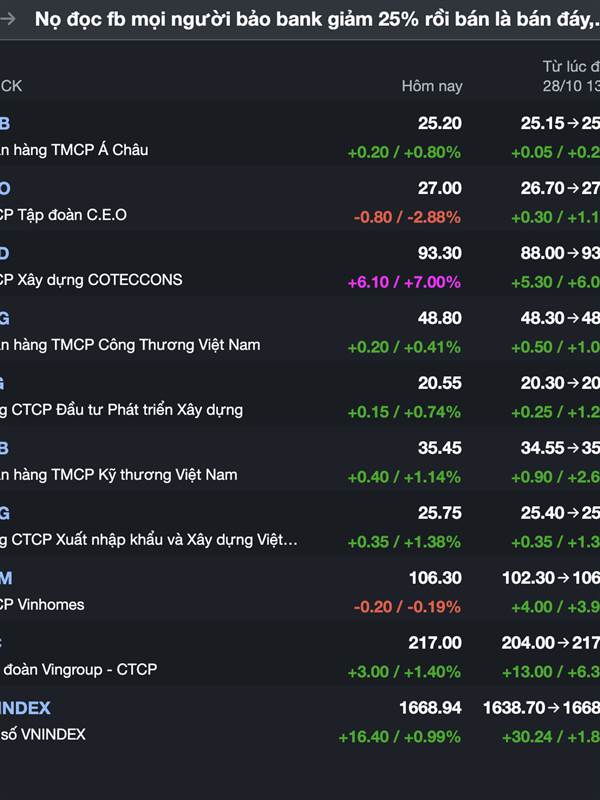Viewport: 600px width, 800px height.
Task: Select the Tập đoàn C.E.O stock name
Action: tap(64, 215)
